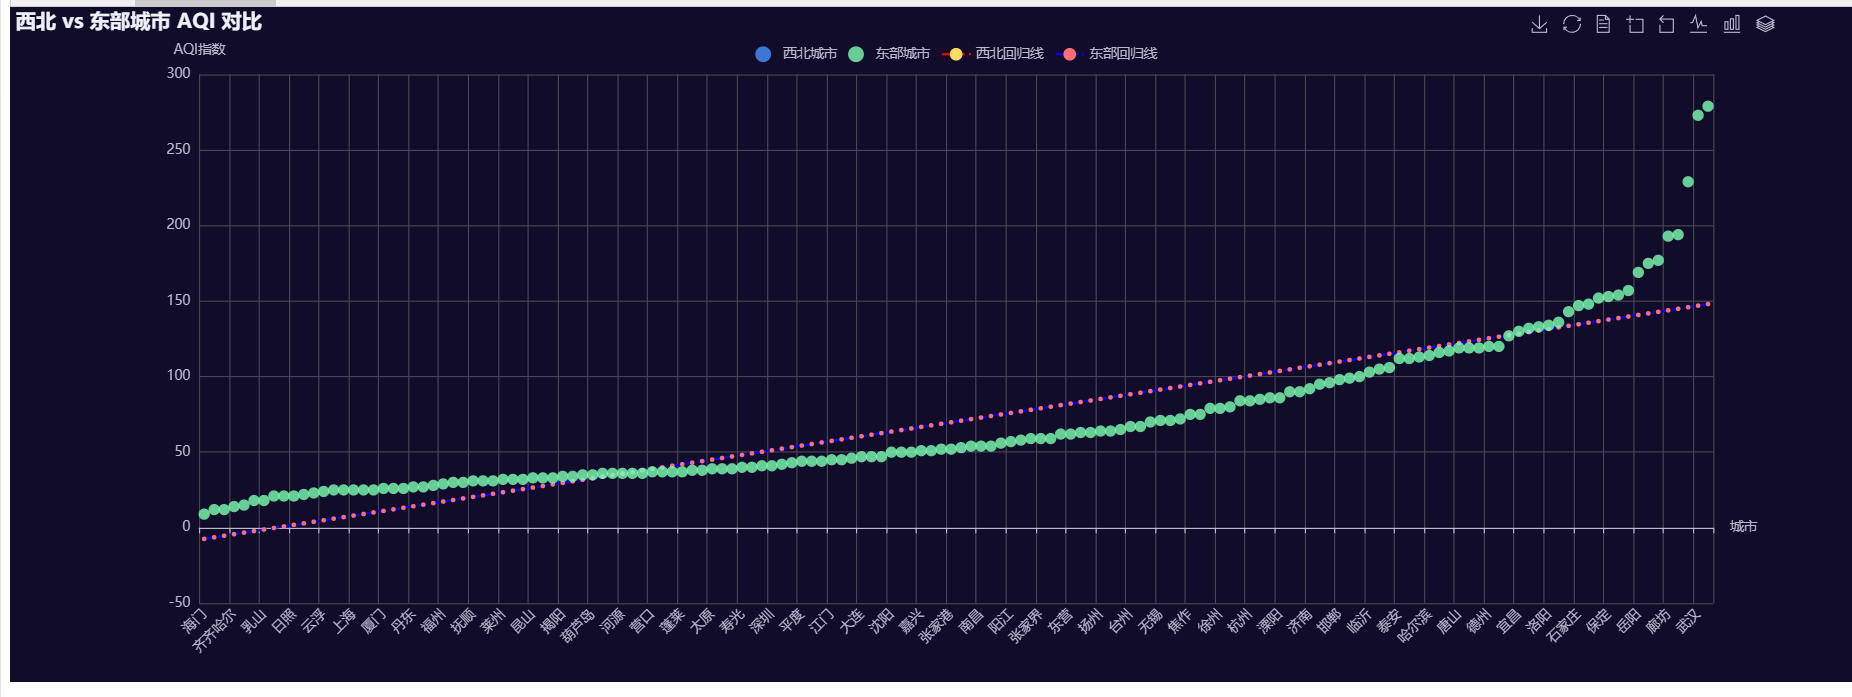Click the 石家庄 city axis label
The height and width of the screenshot is (697, 1852).
1563,626
